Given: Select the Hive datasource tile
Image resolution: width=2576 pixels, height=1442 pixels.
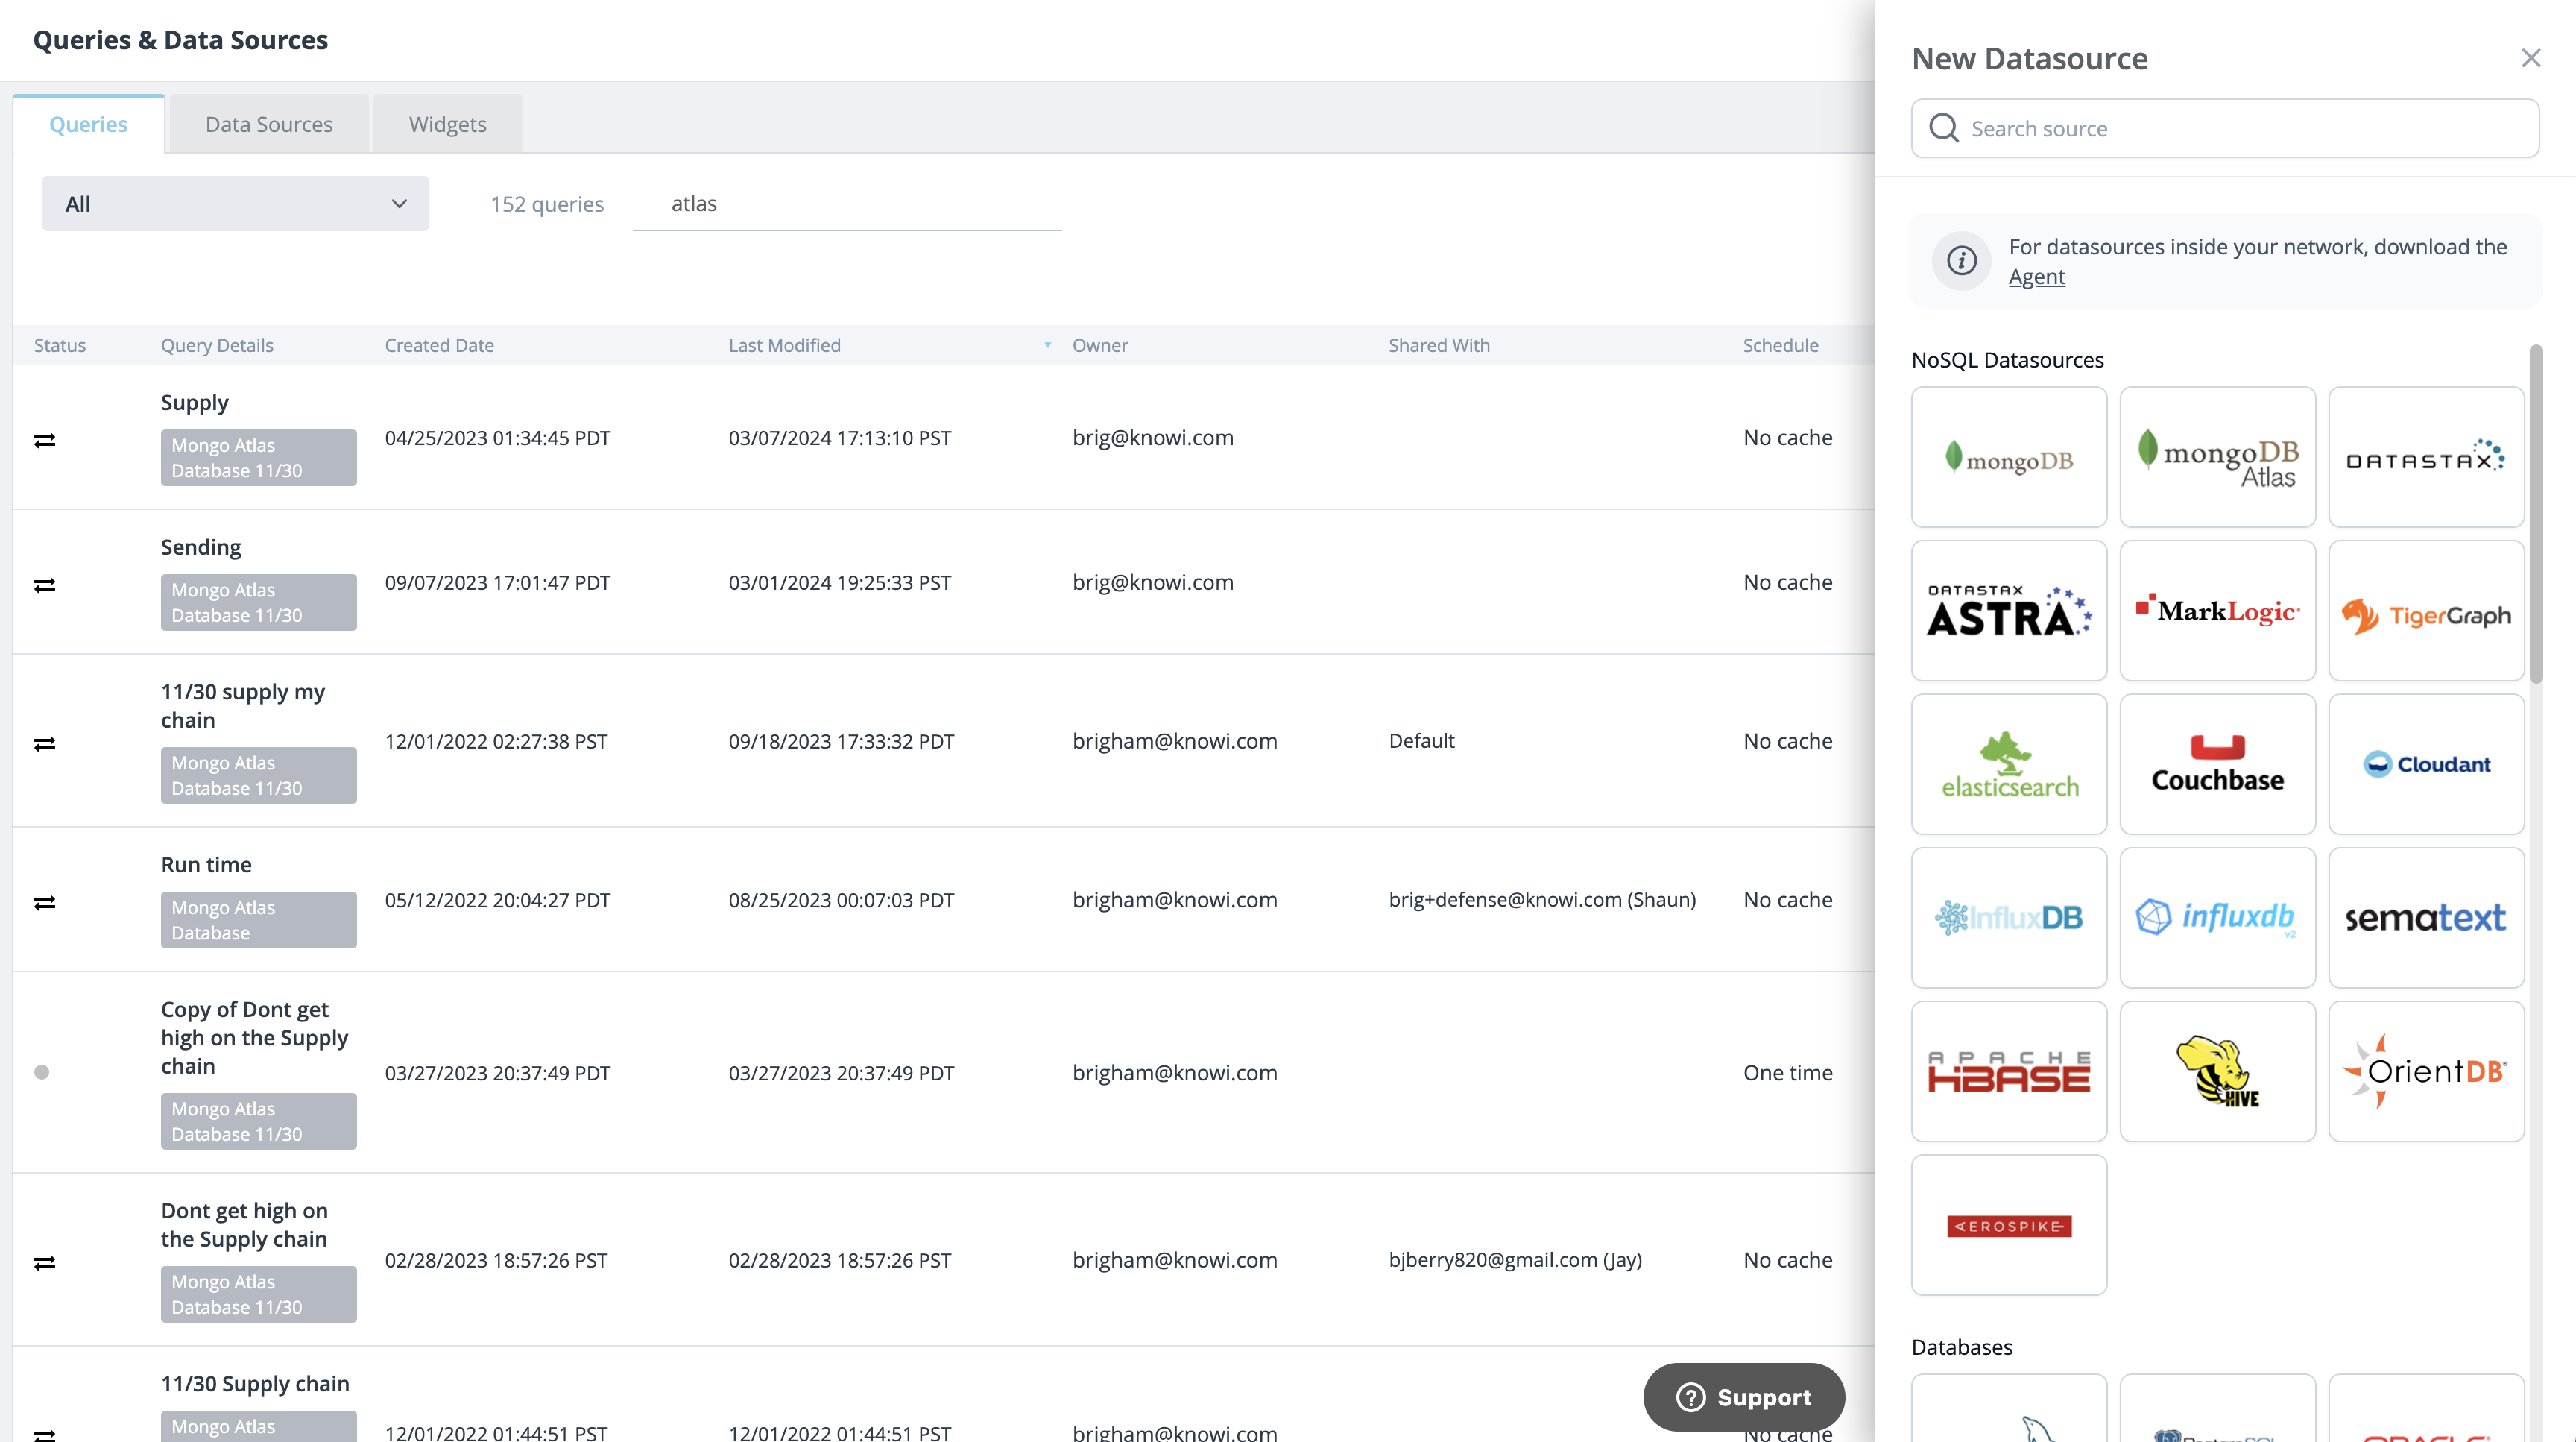Looking at the screenshot, I should (x=2218, y=1071).
